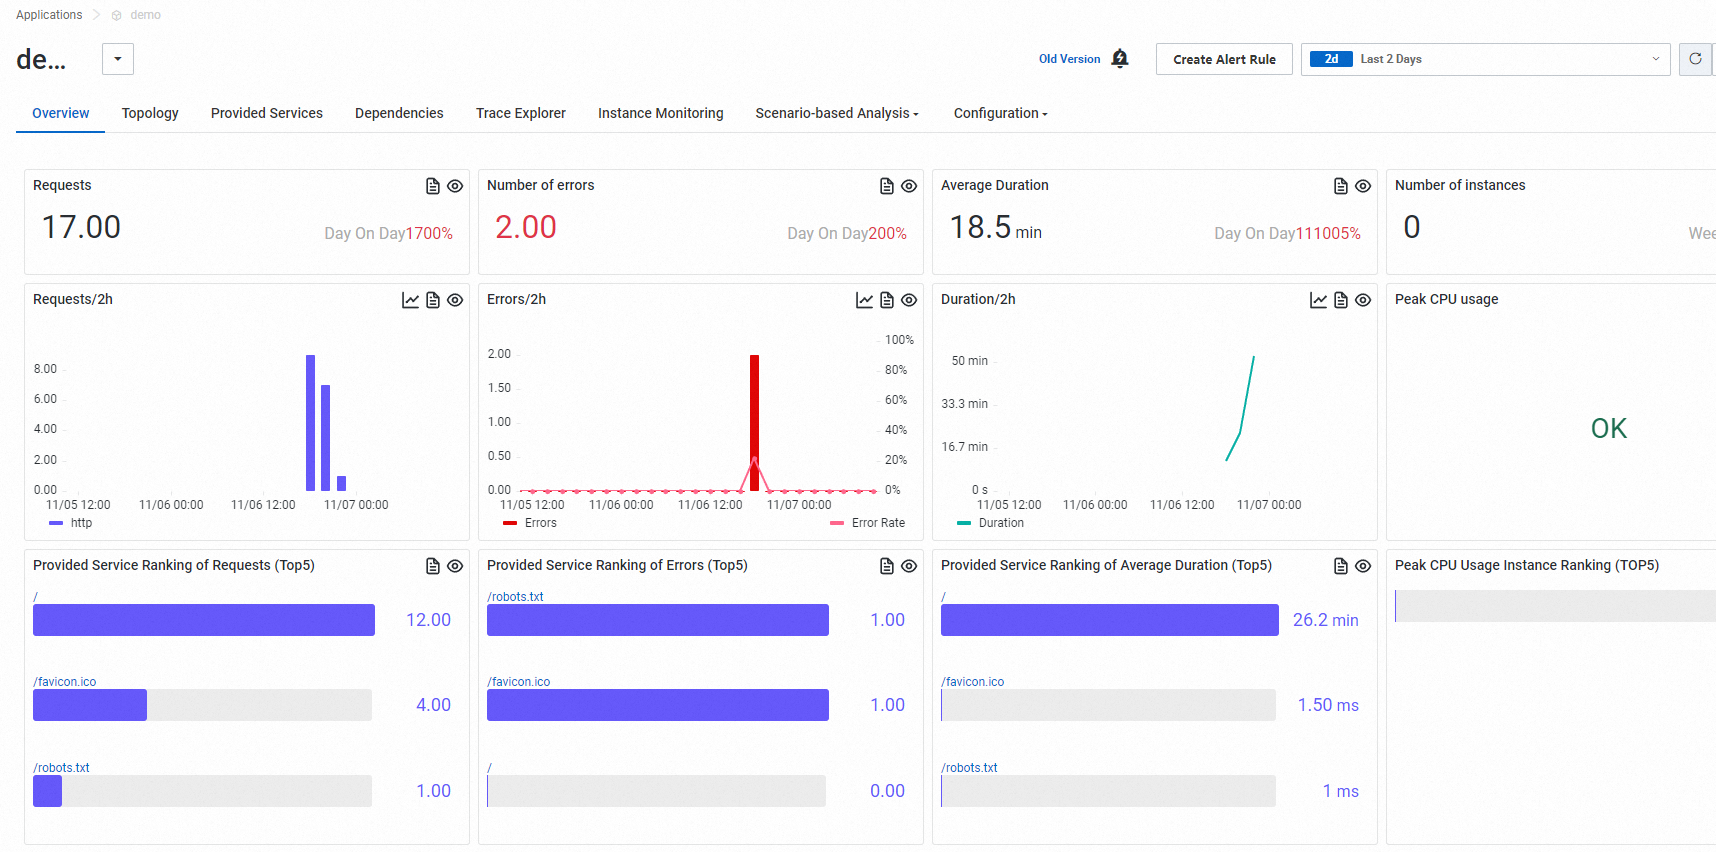The height and width of the screenshot is (852, 1716).
Task: Click the Old Version link
Action: pos(1069,59)
